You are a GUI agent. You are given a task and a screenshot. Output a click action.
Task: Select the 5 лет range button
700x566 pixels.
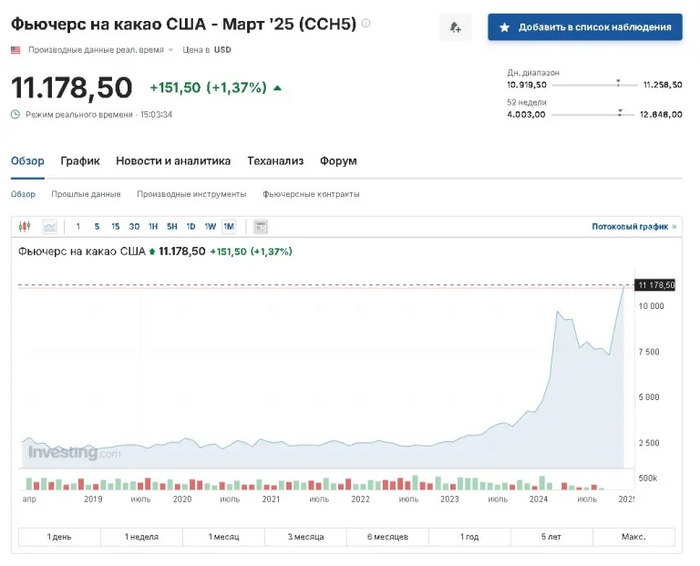[x=552, y=537]
